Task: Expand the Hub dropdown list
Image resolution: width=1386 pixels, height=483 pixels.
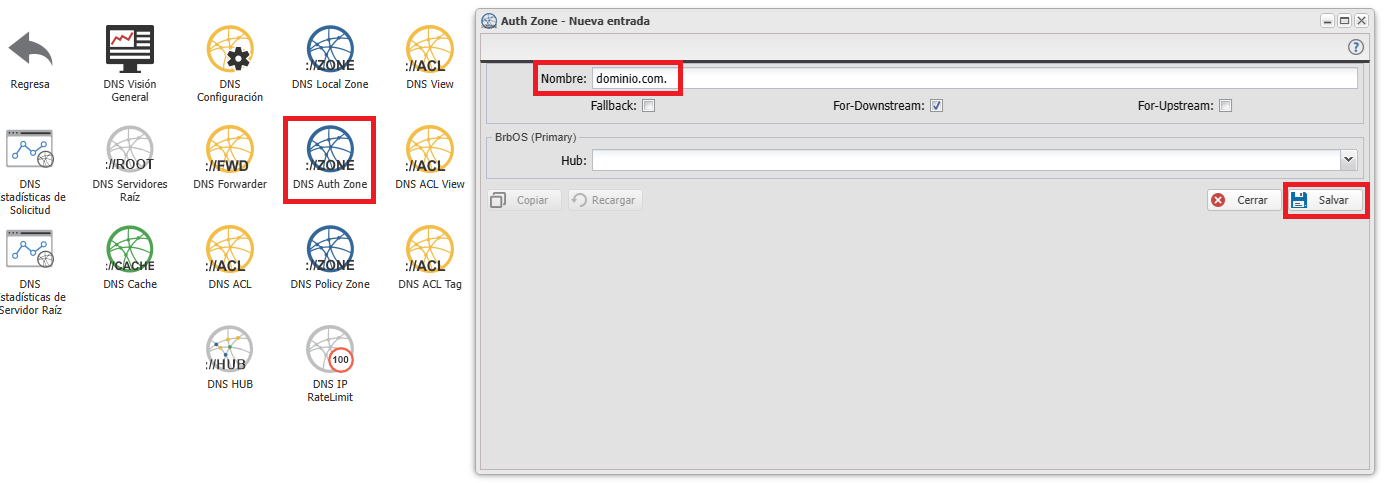Action: tap(1348, 159)
